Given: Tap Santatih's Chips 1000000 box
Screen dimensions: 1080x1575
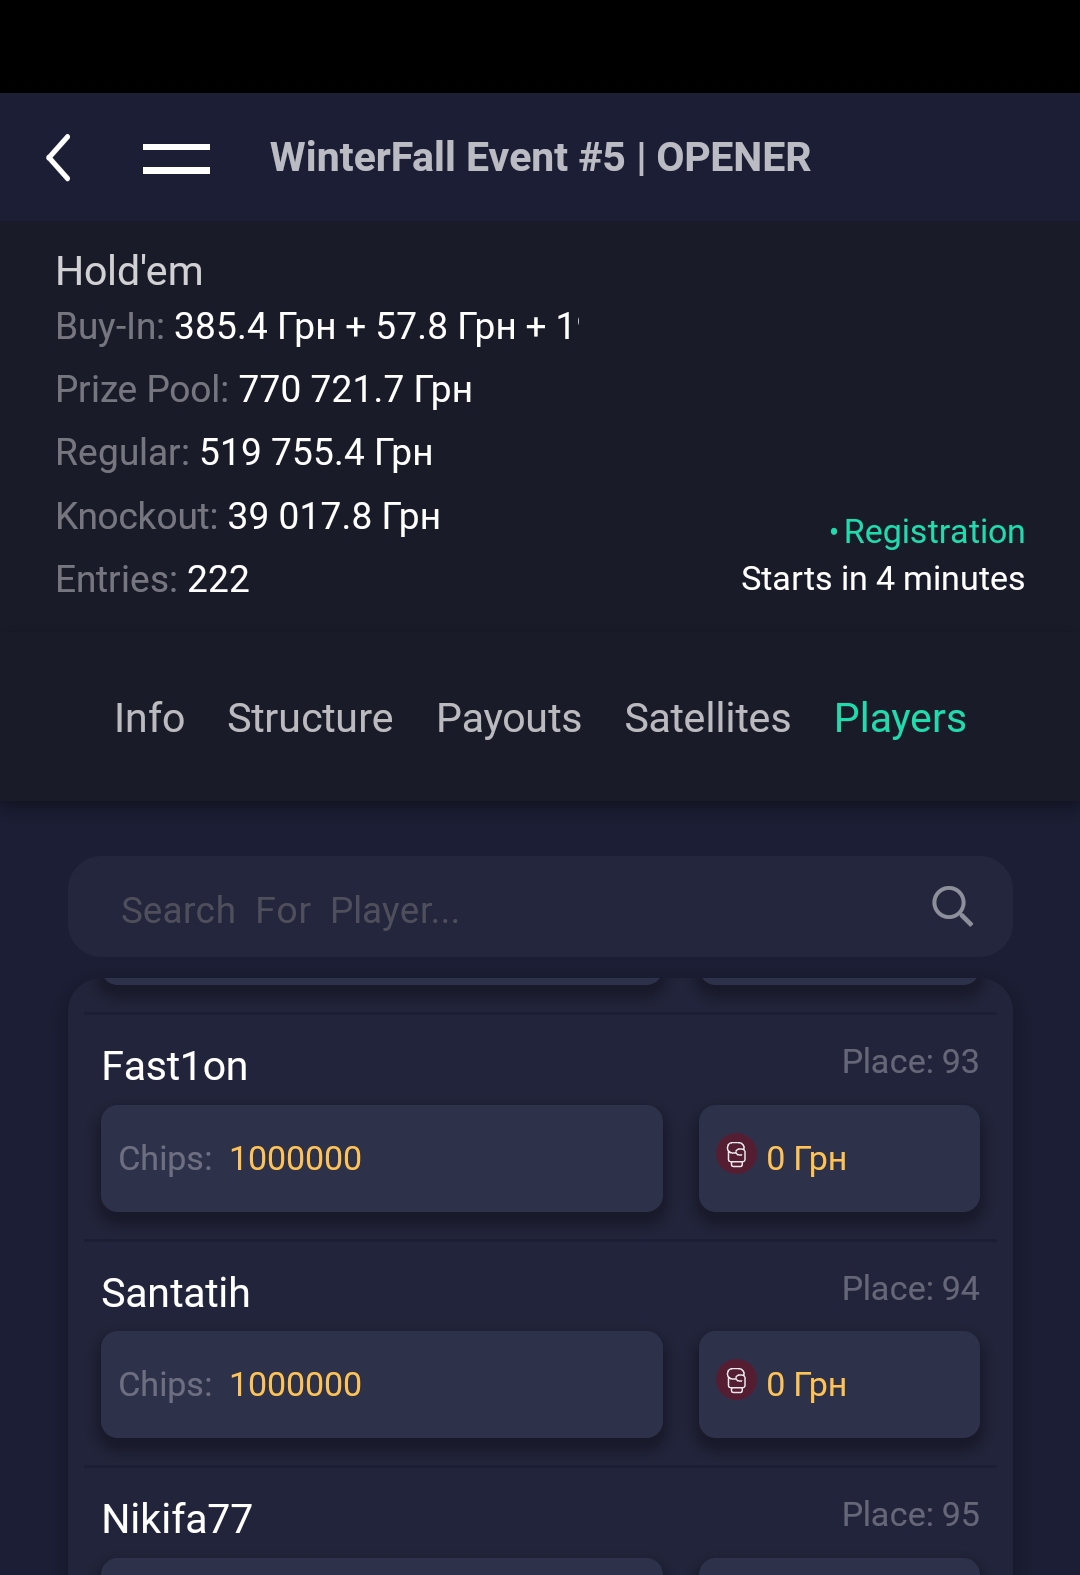Looking at the screenshot, I should (382, 1384).
